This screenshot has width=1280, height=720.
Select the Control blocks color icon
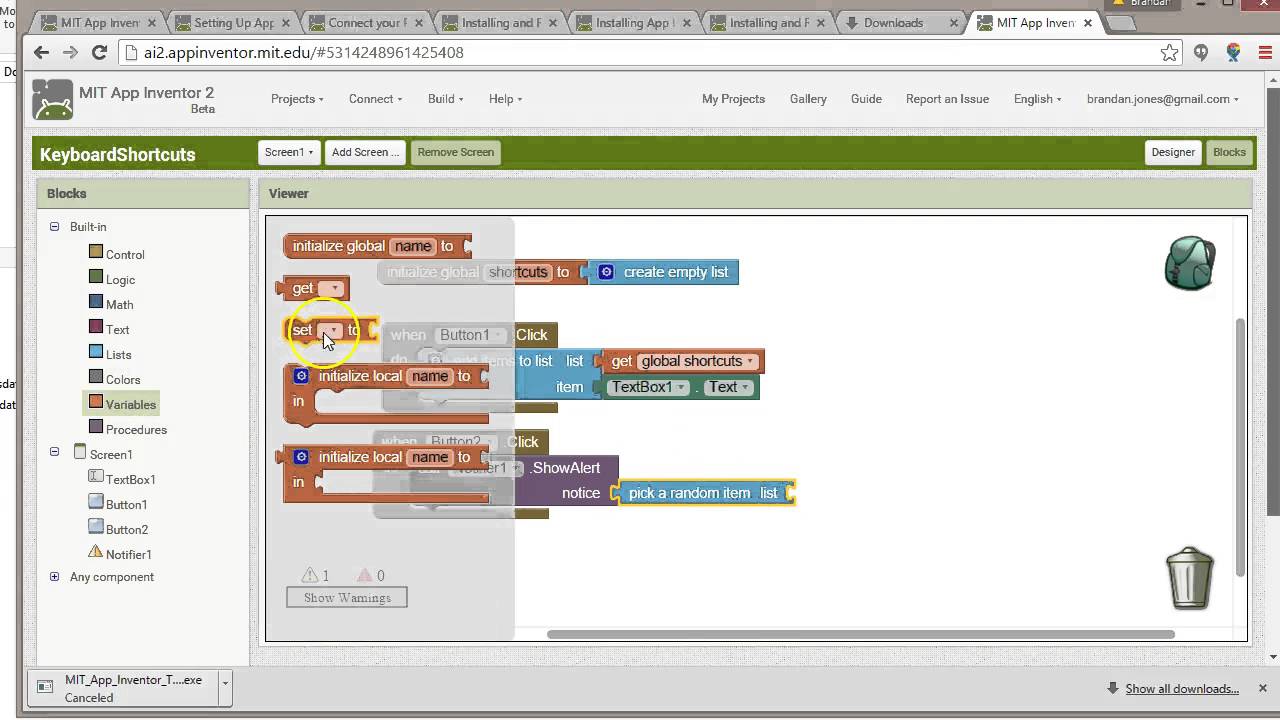click(x=96, y=252)
